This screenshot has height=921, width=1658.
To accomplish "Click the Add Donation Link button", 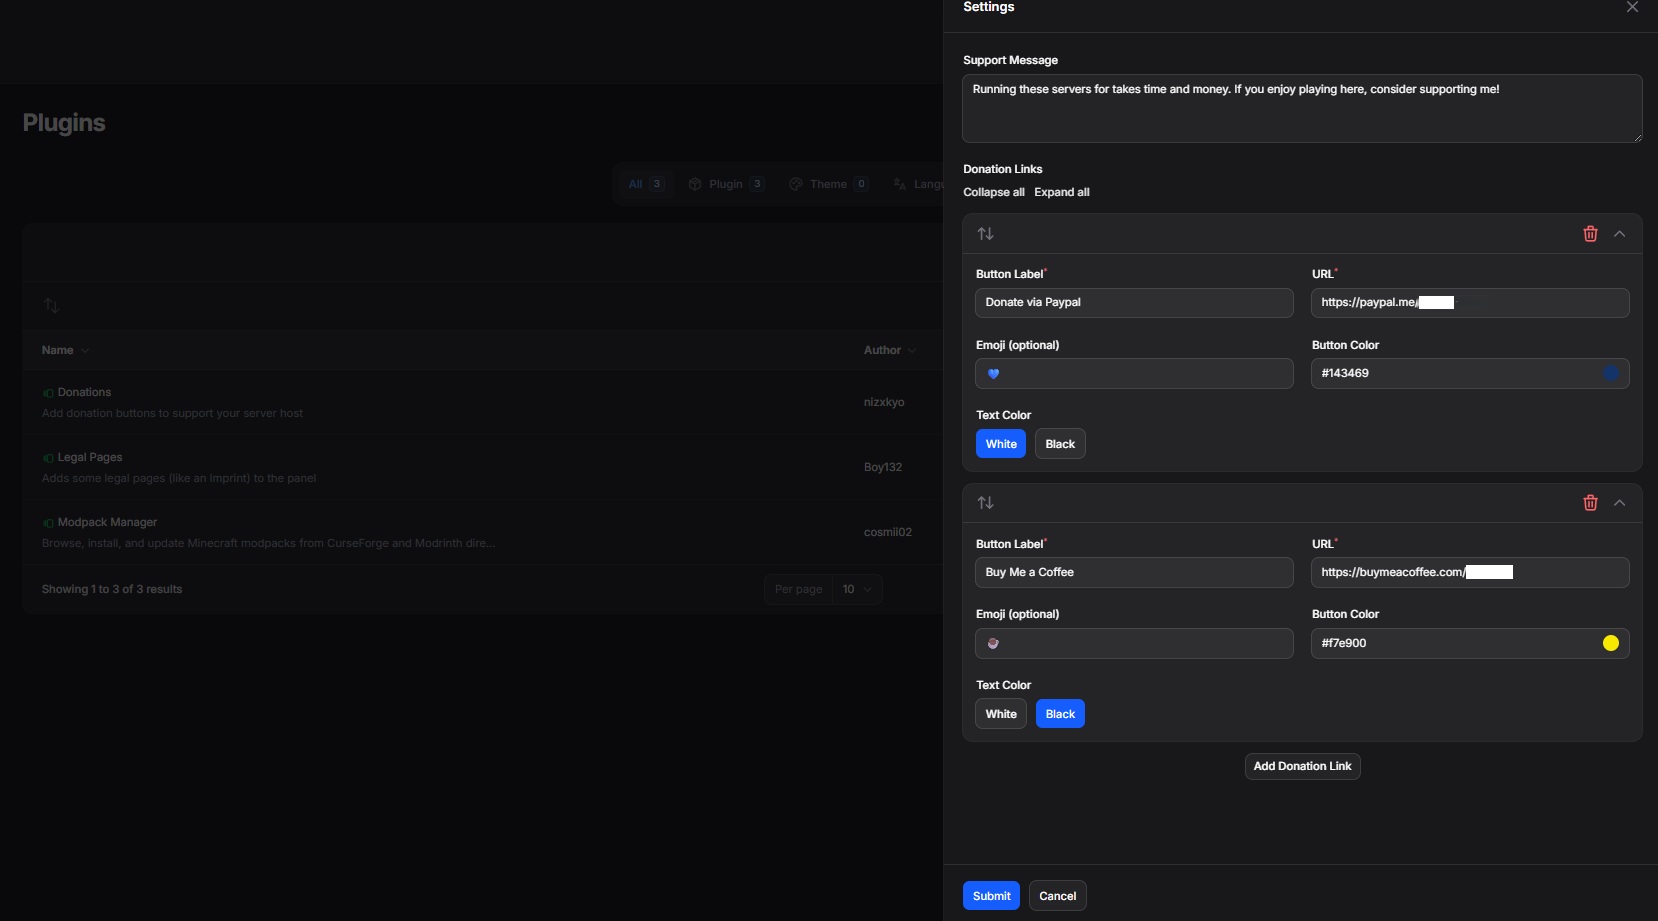I will click(x=1302, y=766).
